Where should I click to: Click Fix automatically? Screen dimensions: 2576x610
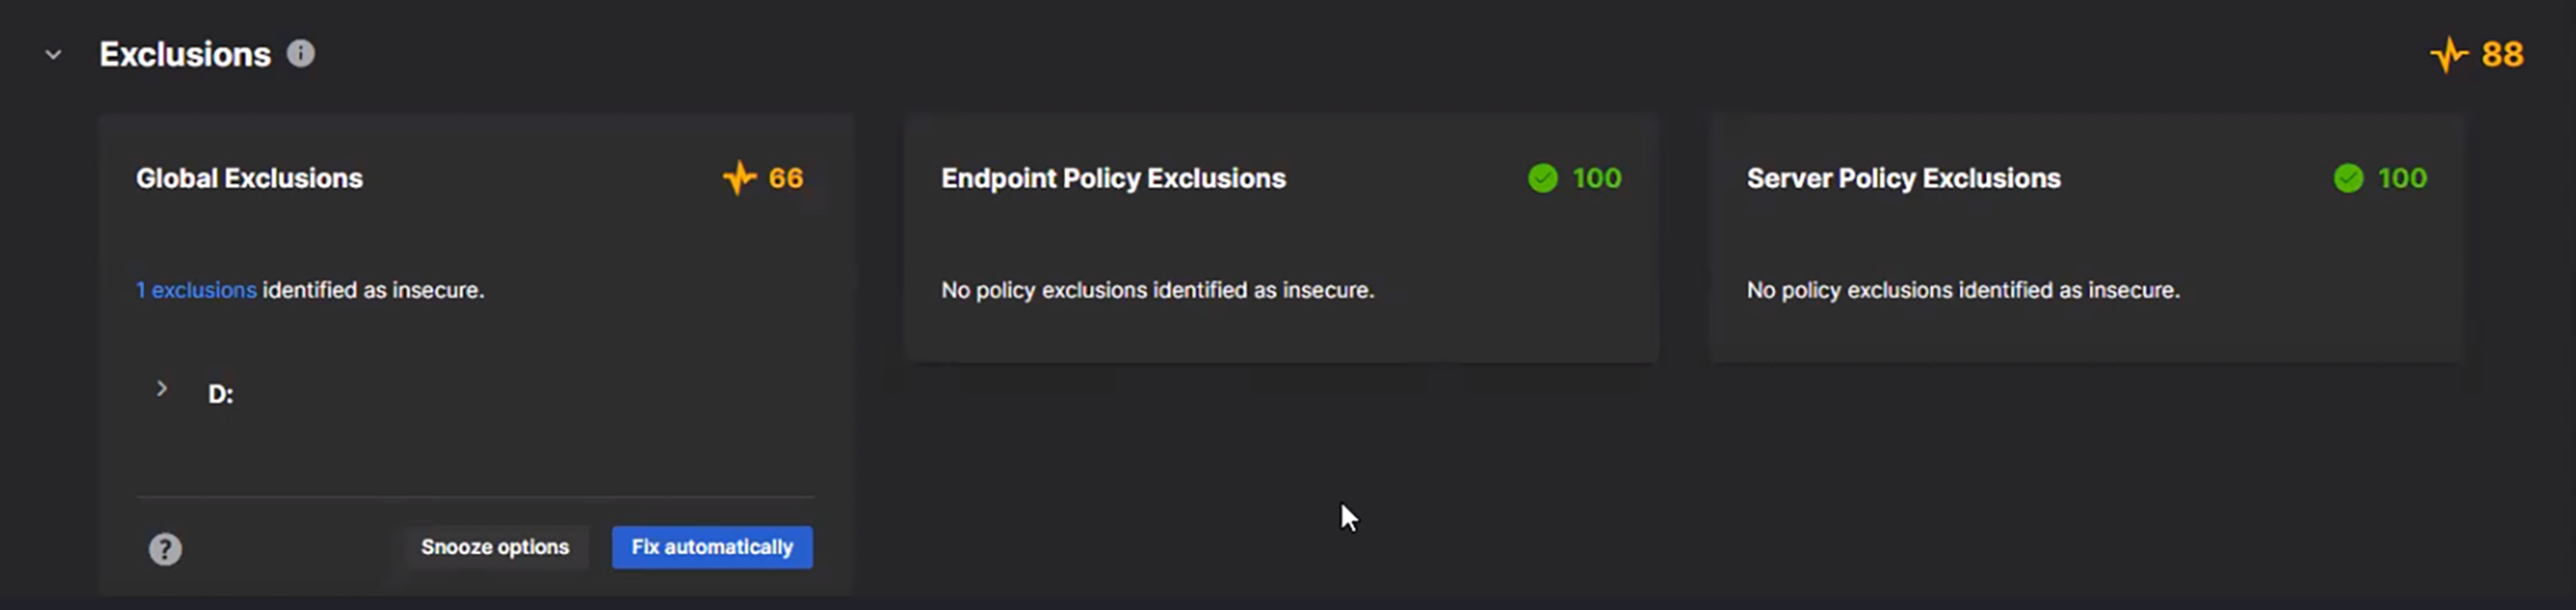(711, 547)
